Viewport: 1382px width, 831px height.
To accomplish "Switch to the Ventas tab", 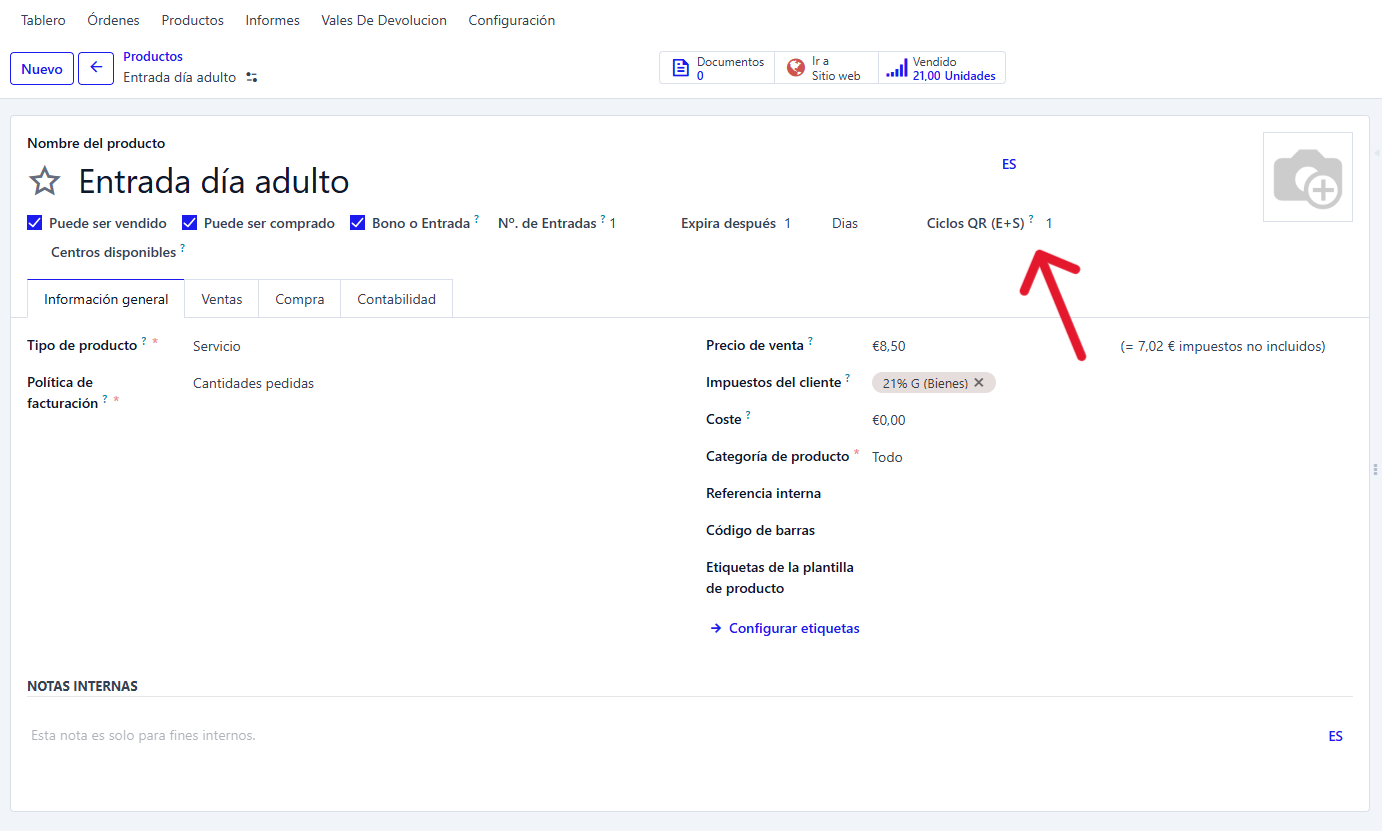I will [x=221, y=299].
